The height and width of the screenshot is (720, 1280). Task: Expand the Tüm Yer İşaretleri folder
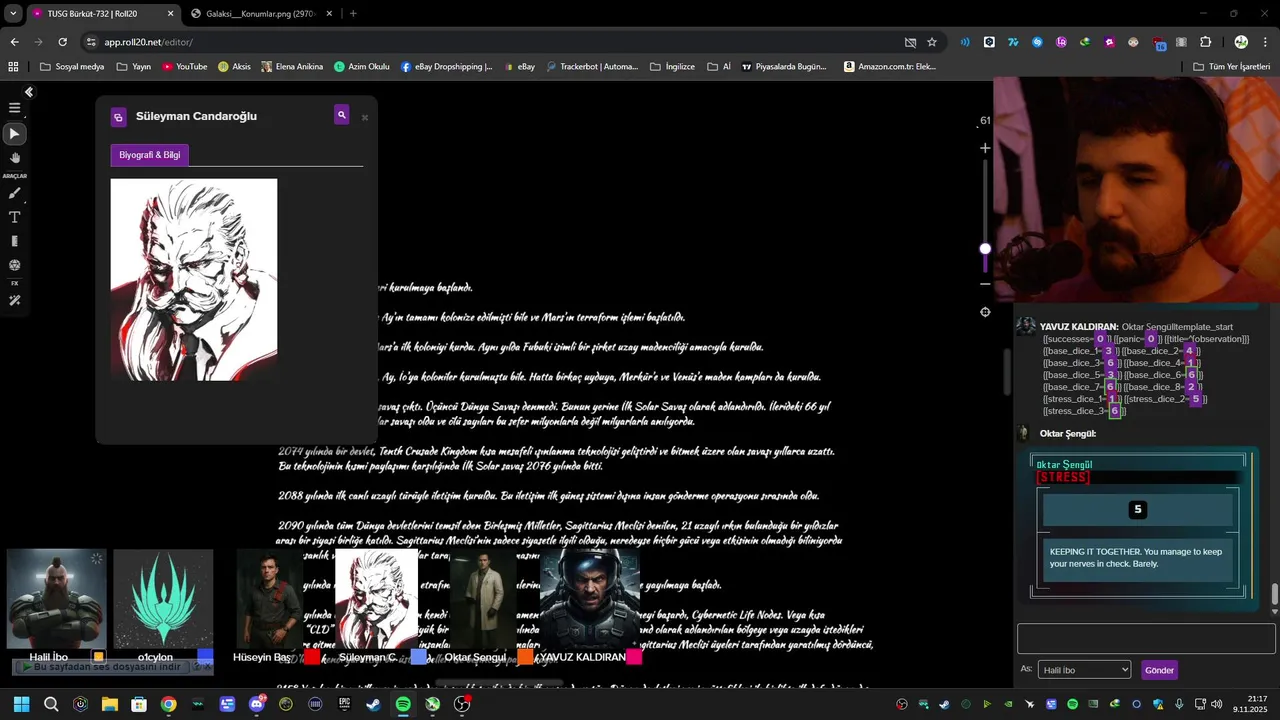[1231, 67]
